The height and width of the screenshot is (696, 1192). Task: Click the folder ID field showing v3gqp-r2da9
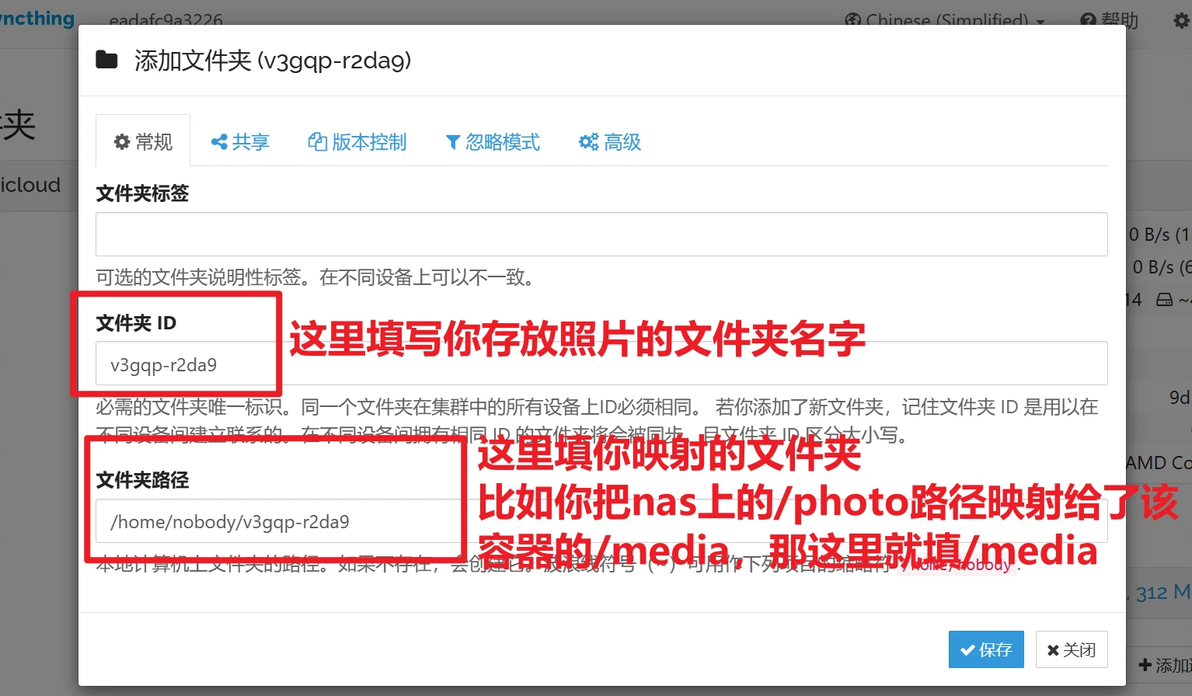pos(601,364)
